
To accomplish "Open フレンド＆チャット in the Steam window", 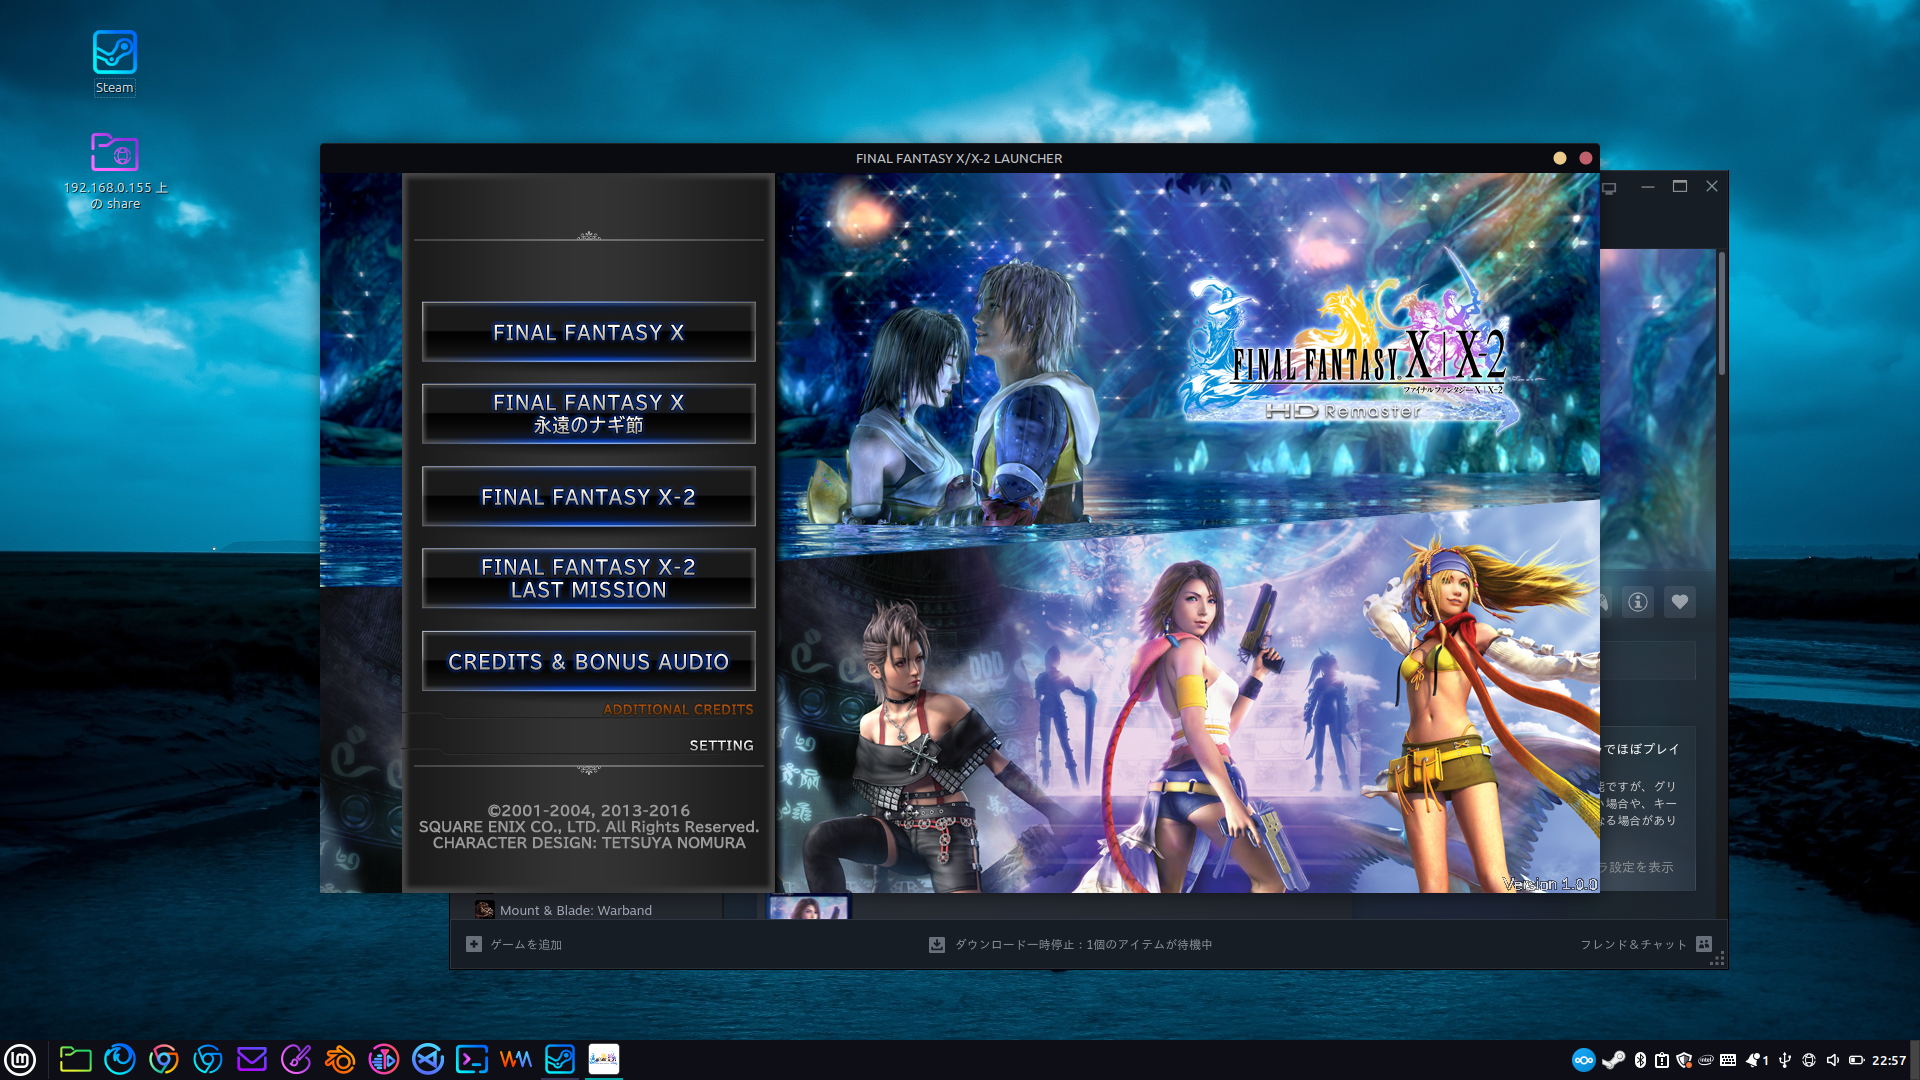I will [x=1646, y=944].
